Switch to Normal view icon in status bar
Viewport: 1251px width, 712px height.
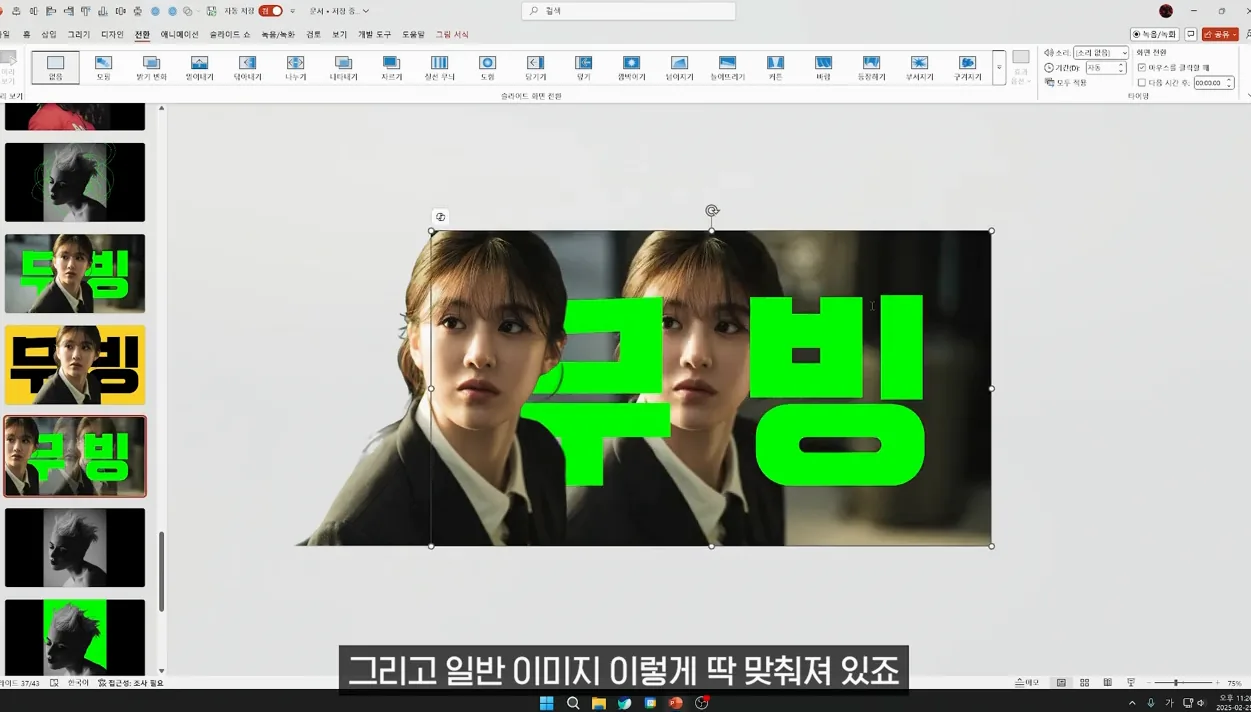tap(1061, 683)
